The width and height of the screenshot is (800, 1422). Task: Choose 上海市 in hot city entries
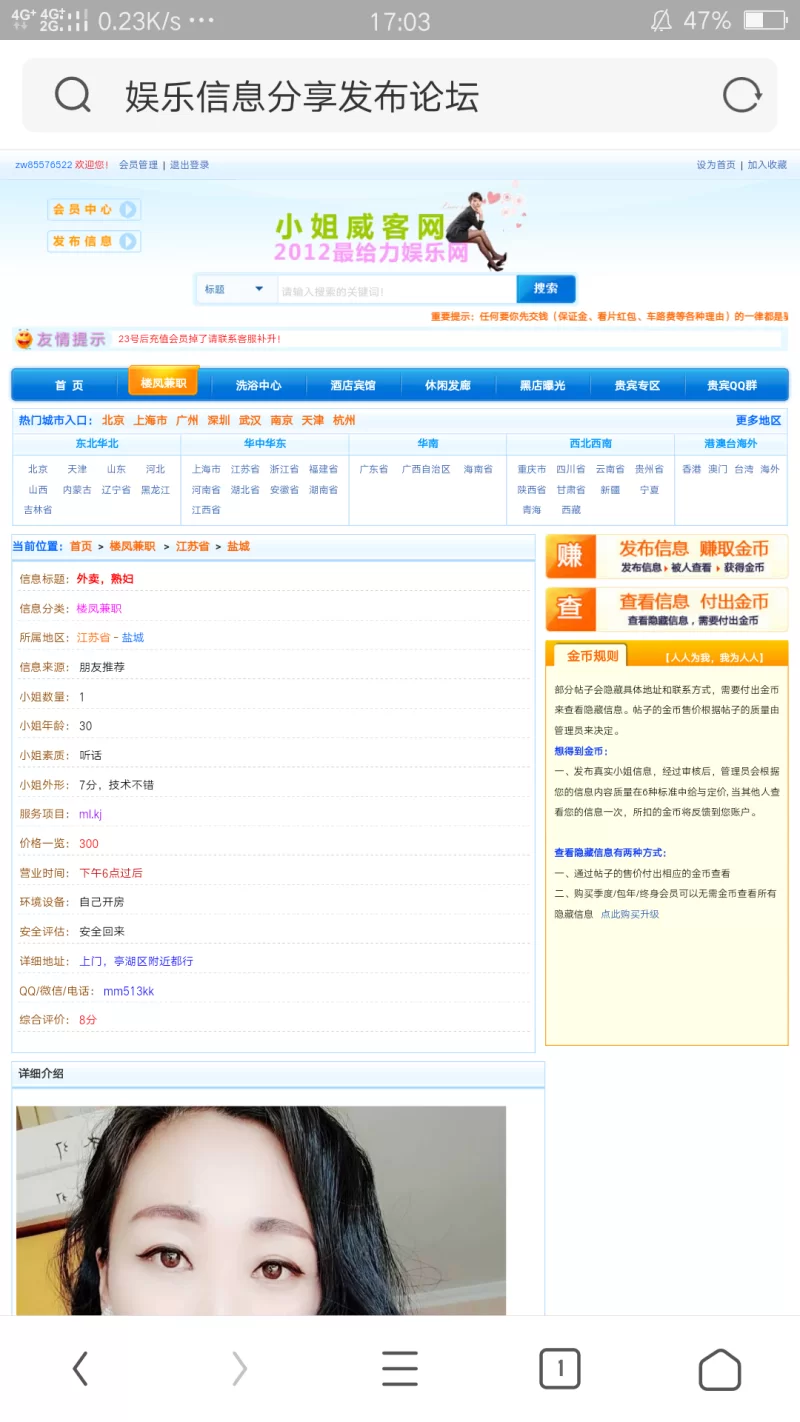point(150,420)
